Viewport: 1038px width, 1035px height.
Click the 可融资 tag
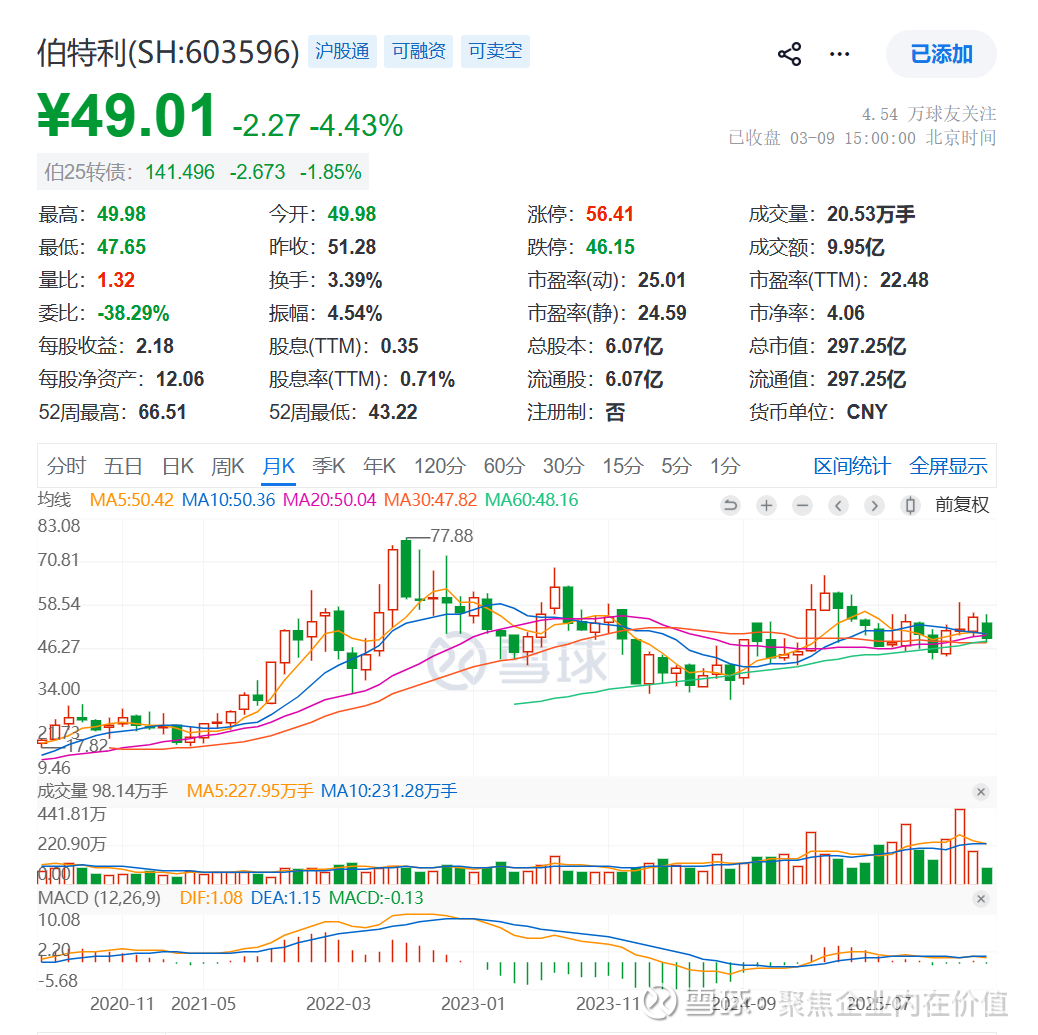click(418, 51)
